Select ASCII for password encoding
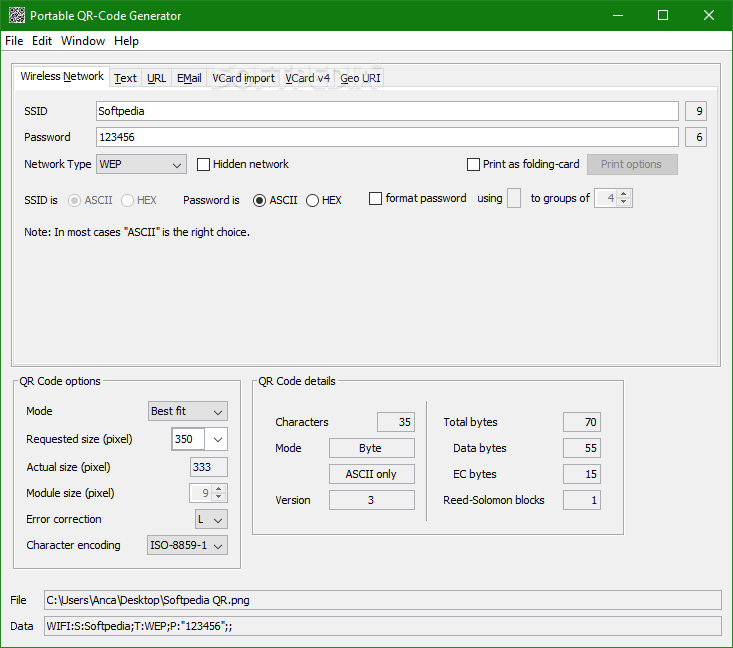 [260, 200]
